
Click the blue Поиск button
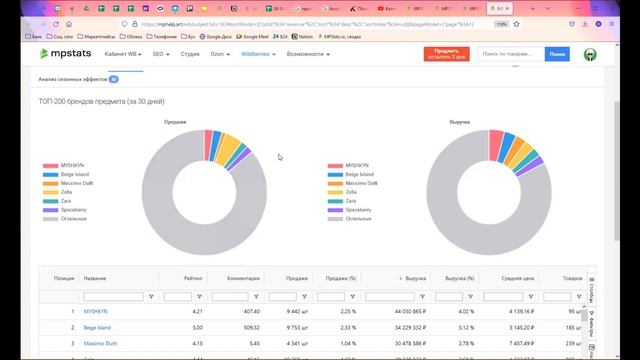point(557,54)
